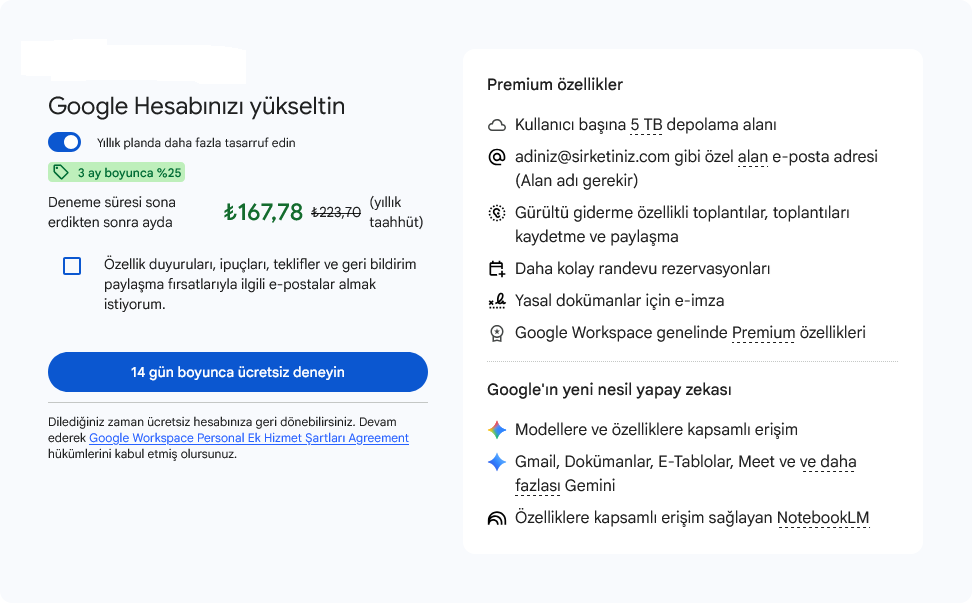The width and height of the screenshot is (972, 603).
Task: Check the feature announcements email opt-in checkbox
Action: 72,266
